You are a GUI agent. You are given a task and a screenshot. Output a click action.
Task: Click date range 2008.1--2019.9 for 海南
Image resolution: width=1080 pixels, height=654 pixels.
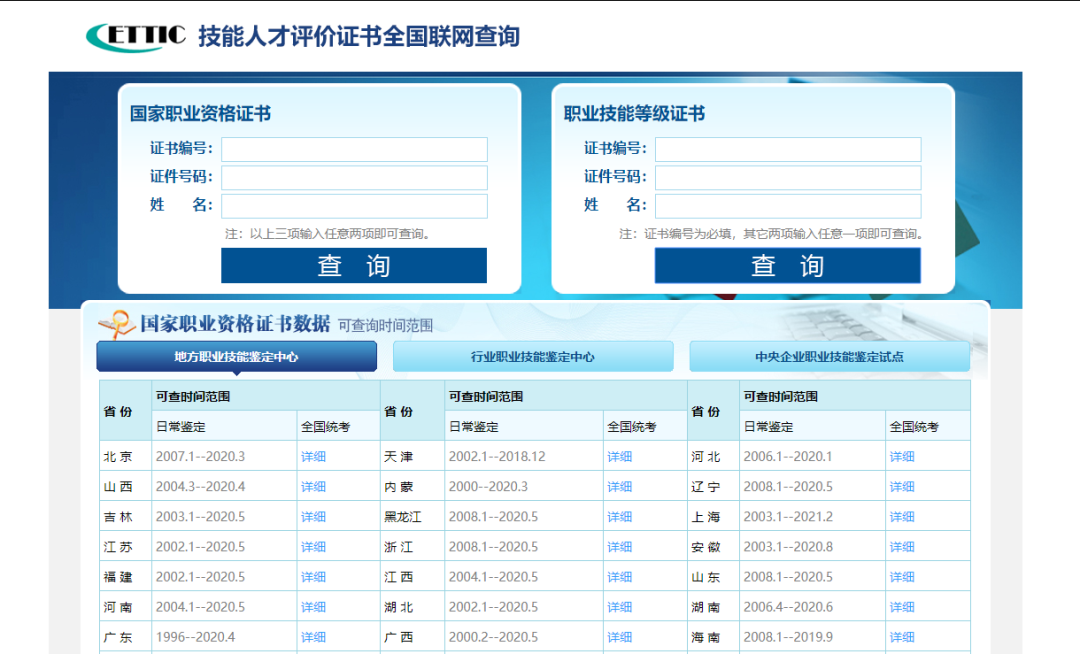click(788, 637)
